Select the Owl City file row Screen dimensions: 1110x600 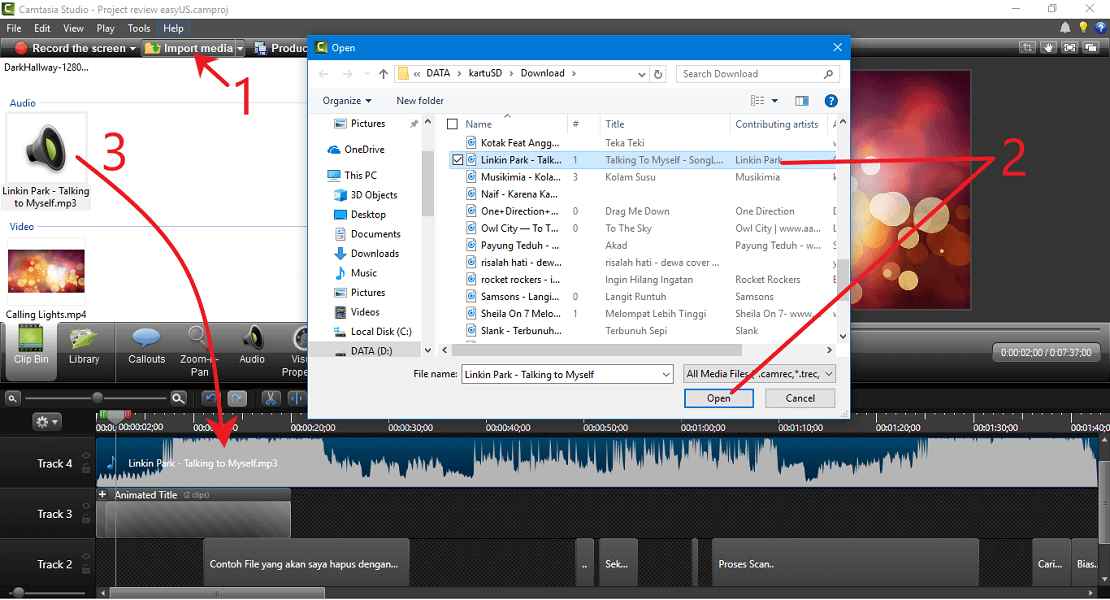coord(642,229)
